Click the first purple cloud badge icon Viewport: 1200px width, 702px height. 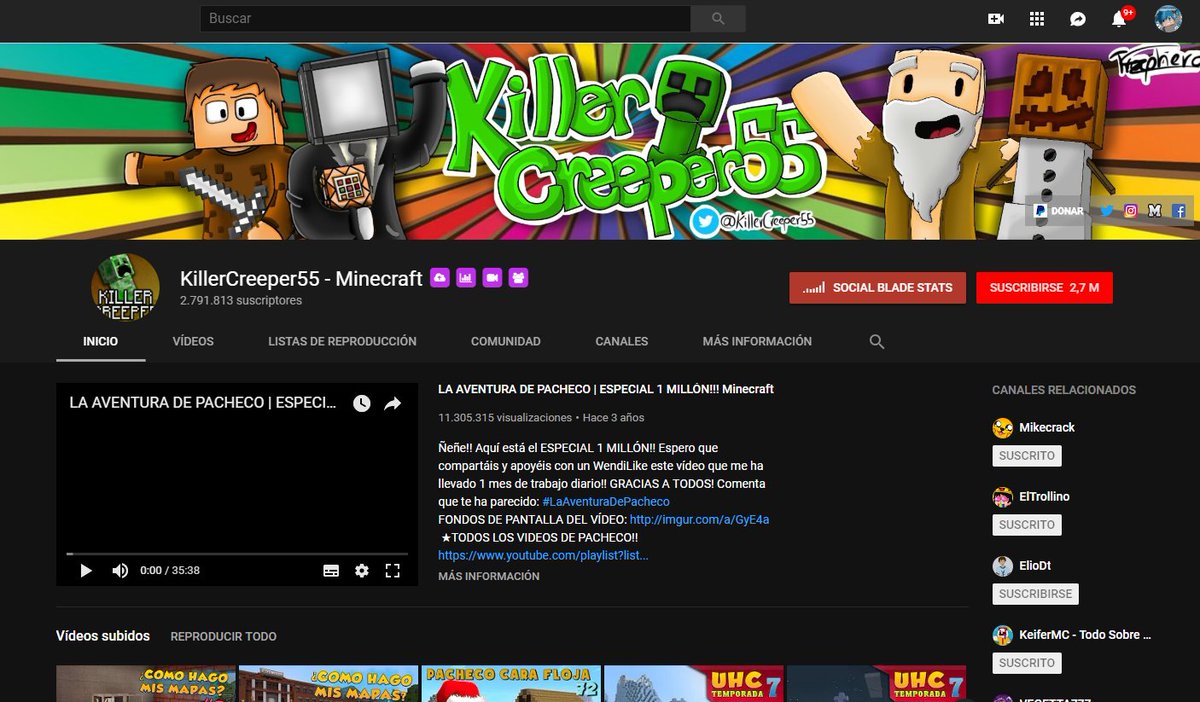click(x=439, y=278)
